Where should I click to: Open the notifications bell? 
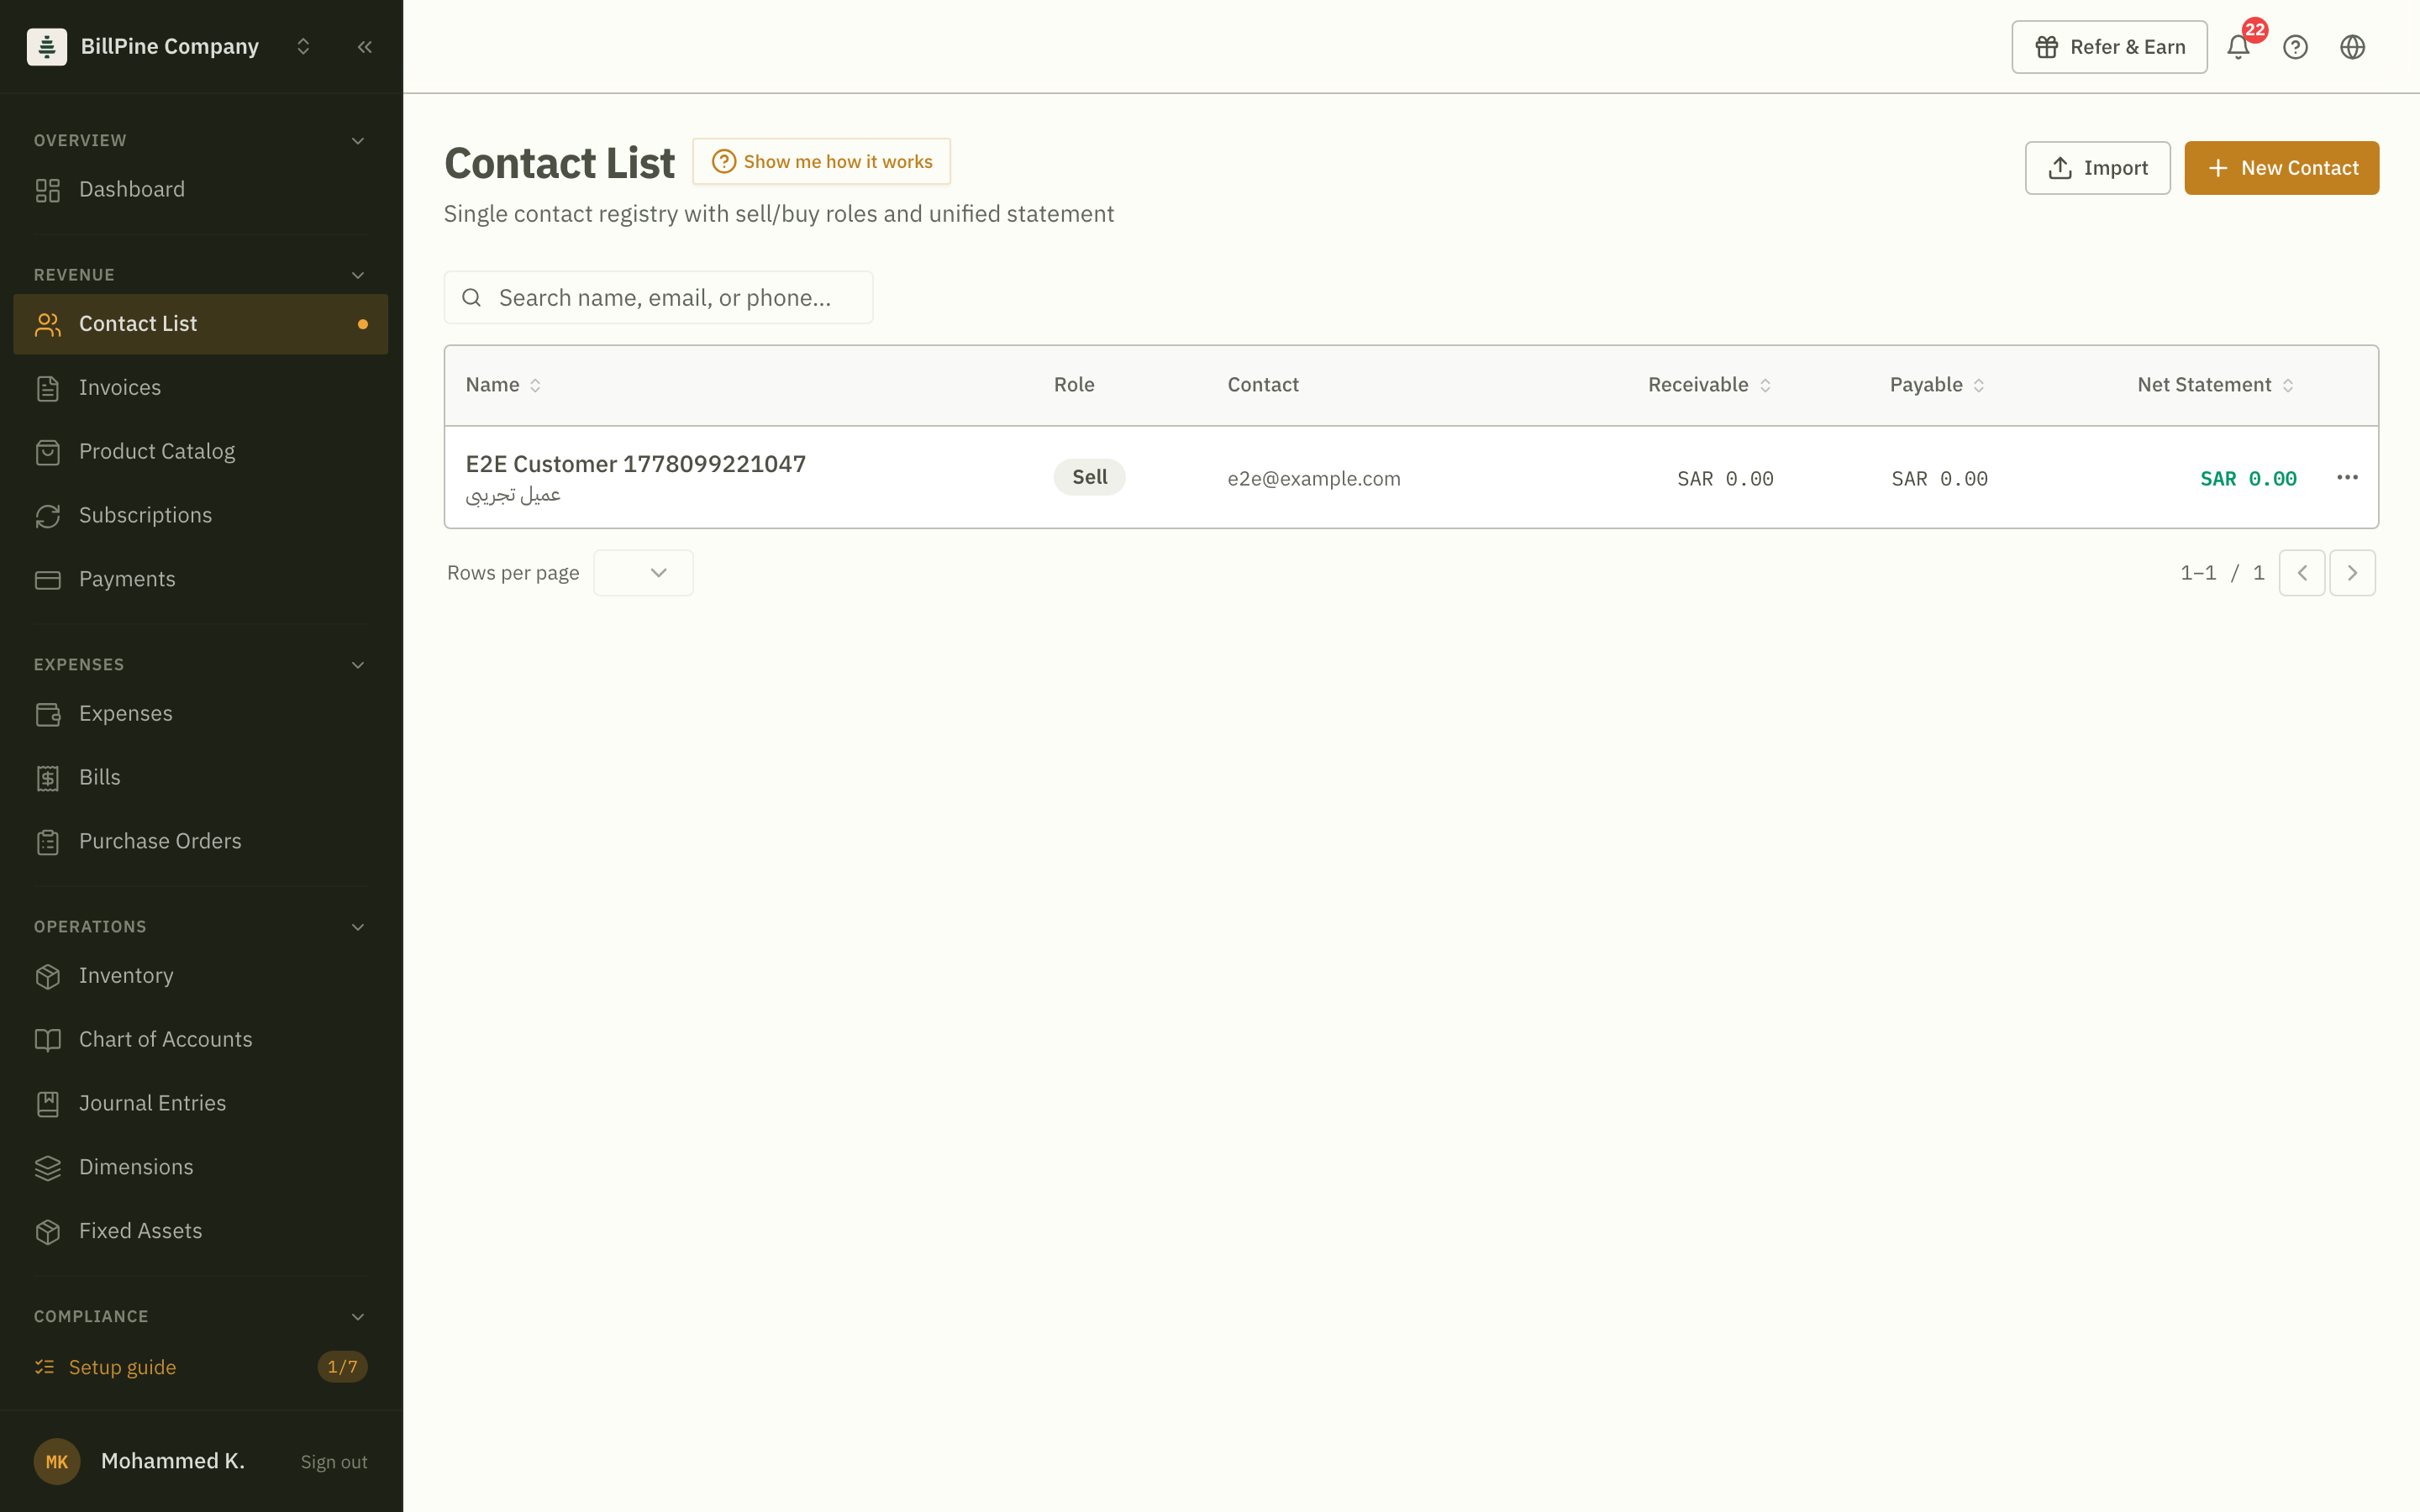pyautogui.click(x=2238, y=47)
